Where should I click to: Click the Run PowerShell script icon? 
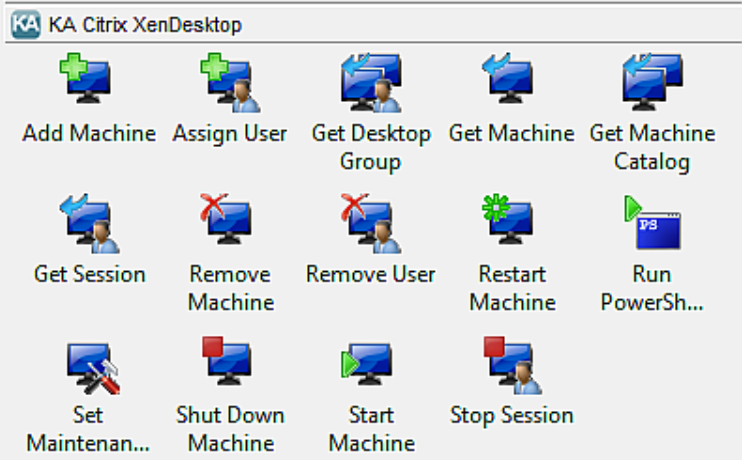pyautogui.click(x=653, y=222)
